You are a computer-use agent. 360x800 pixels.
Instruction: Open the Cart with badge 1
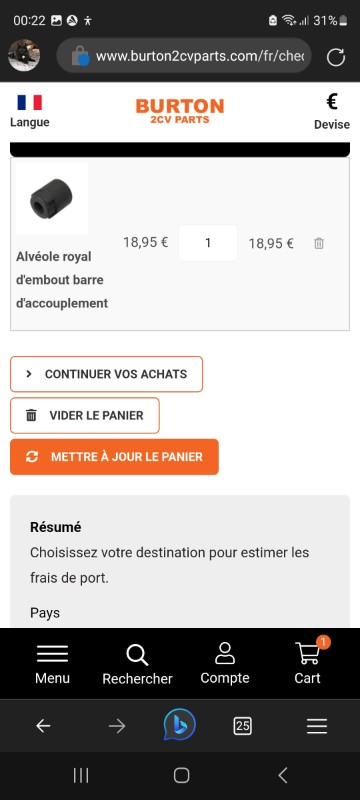point(308,662)
